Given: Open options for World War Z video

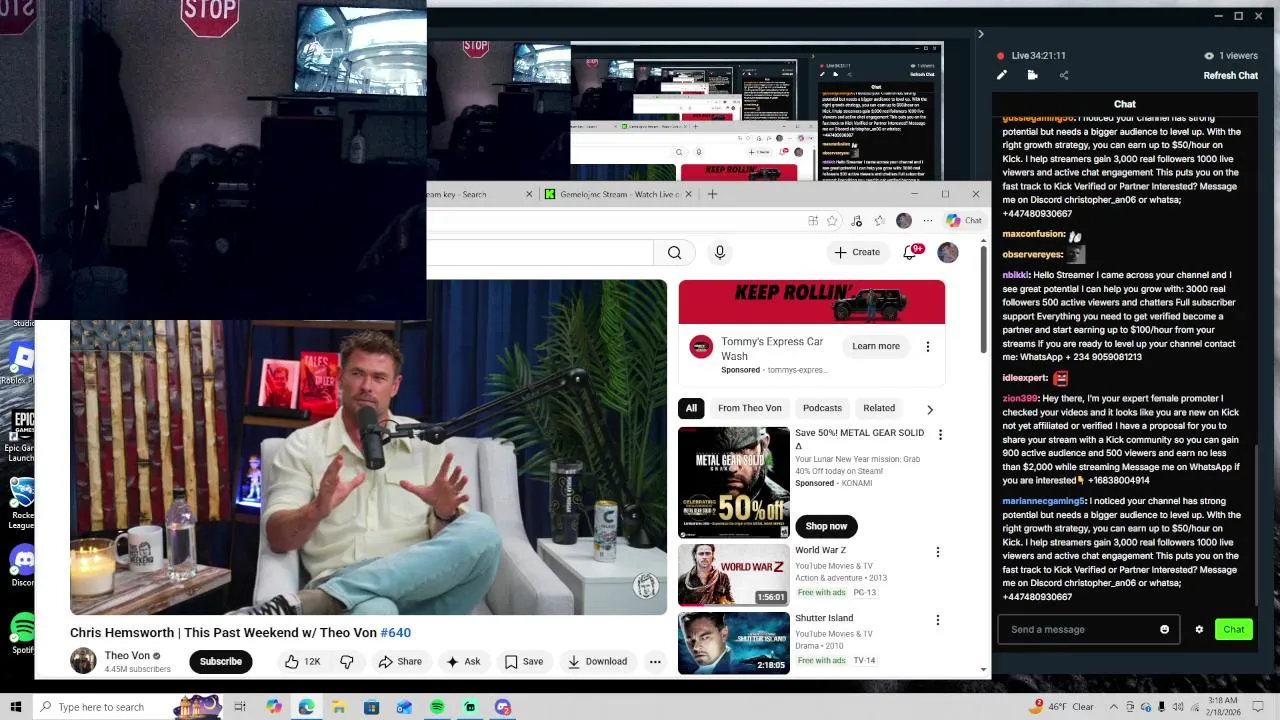Looking at the screenshot, I should (x=937, y=552).
